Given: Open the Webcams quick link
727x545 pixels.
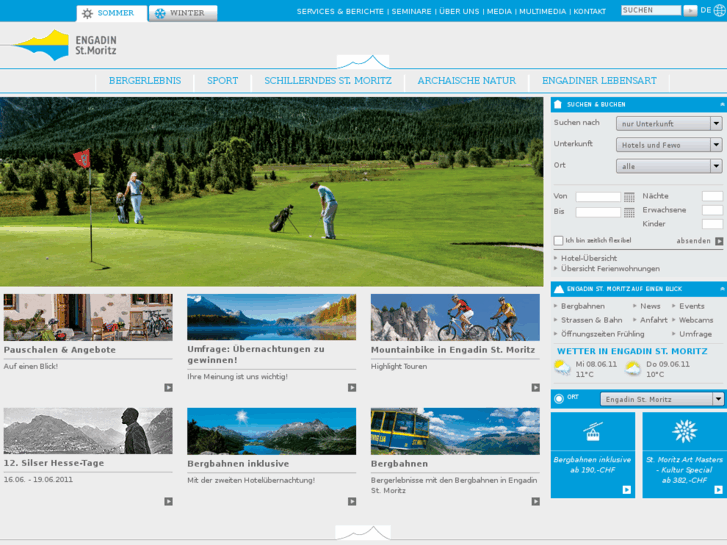Looking at the screenshot, I should point(696,320).
